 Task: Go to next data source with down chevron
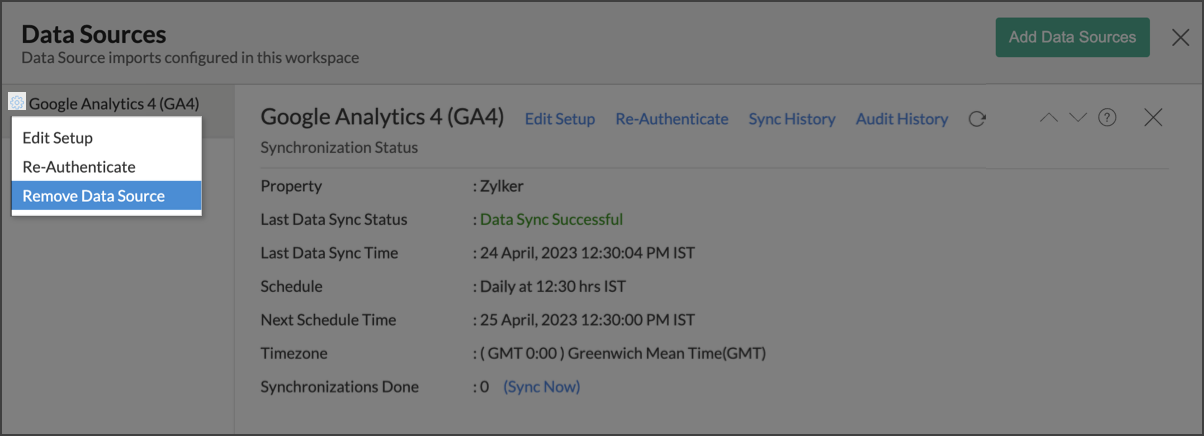pyautogui.click(x=1077, y=118)
